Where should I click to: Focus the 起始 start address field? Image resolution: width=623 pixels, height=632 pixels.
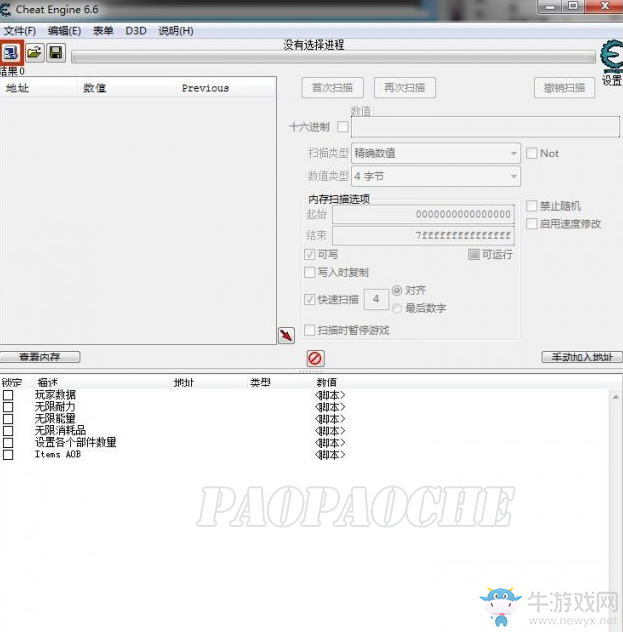point(423,214)
